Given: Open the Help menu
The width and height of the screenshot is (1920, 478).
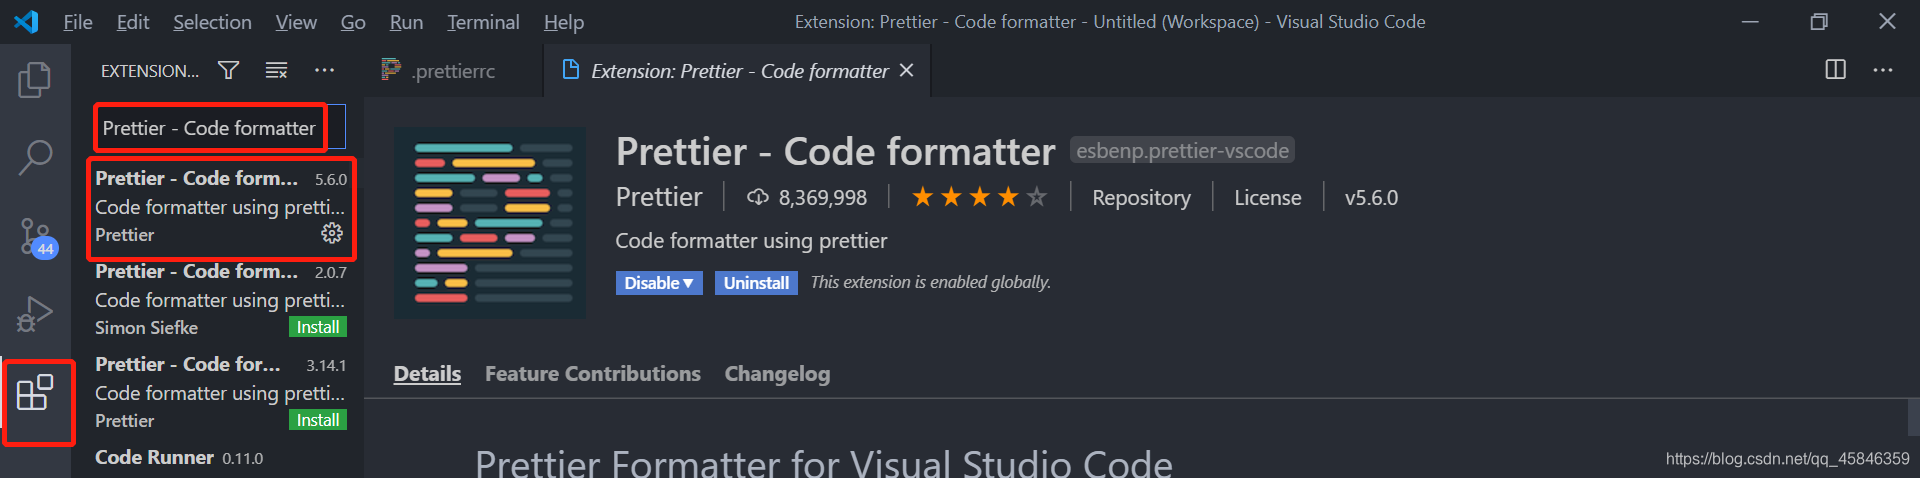Looking at the screenshot, I should click(x=564, y=22).
